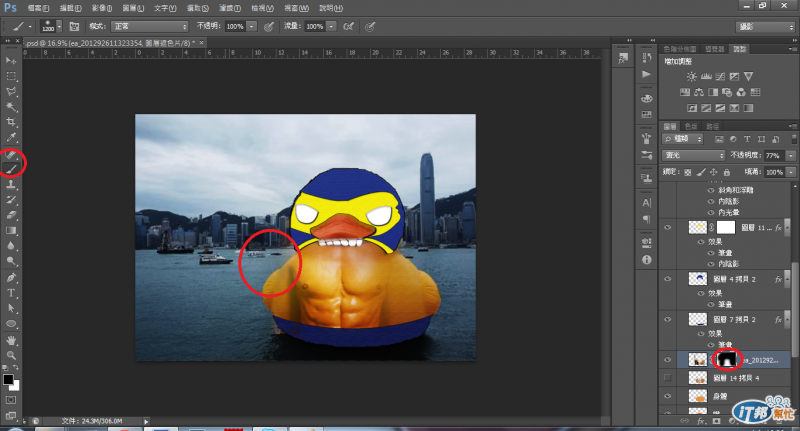Hide layer 圖層 11 via eye icon
This screenshot has width=800, height=431.
point(667,227)
